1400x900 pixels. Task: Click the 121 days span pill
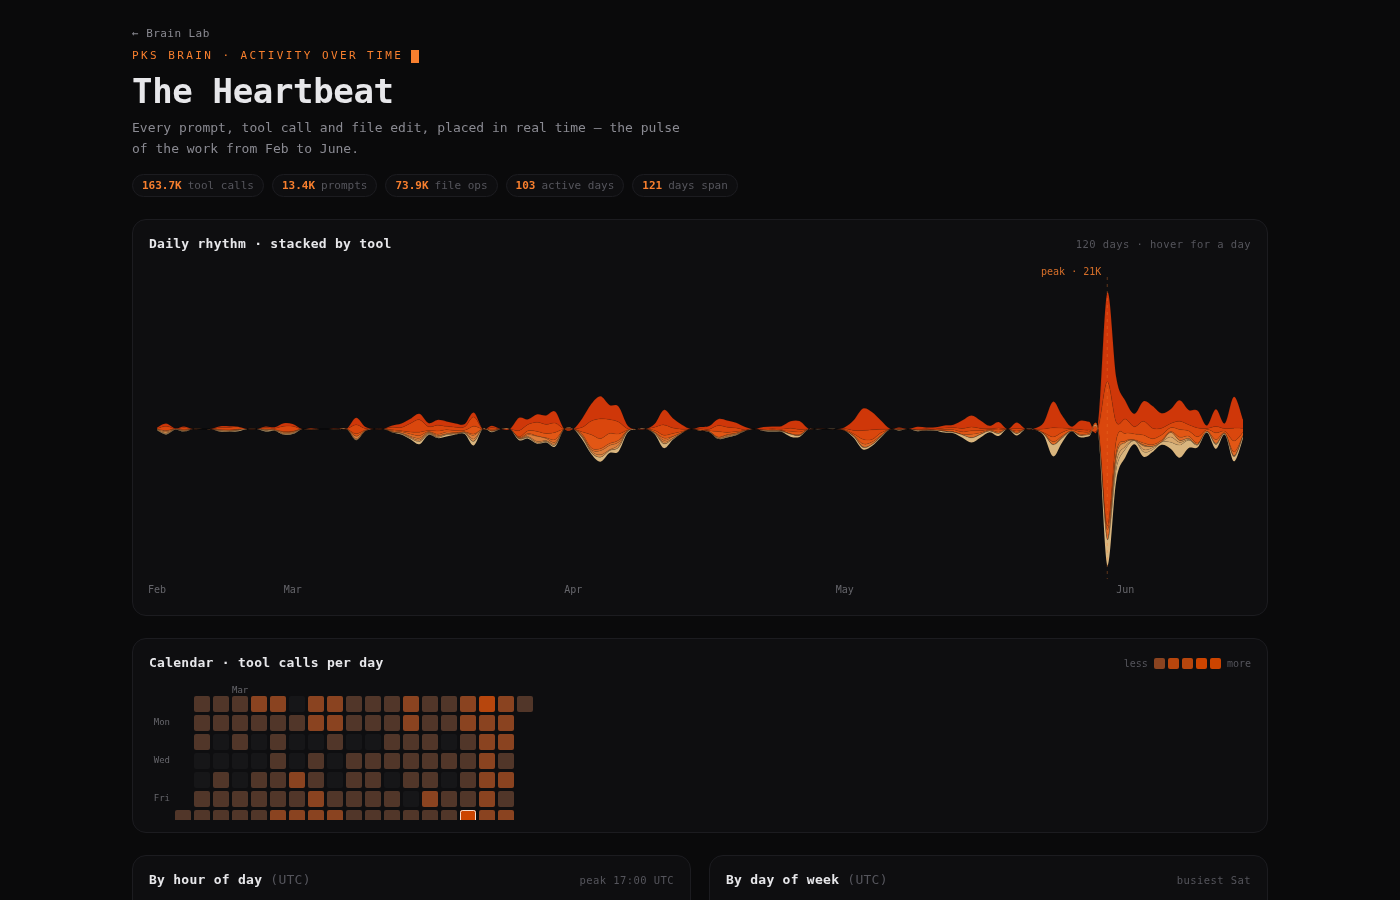click(x=685, y=185)
